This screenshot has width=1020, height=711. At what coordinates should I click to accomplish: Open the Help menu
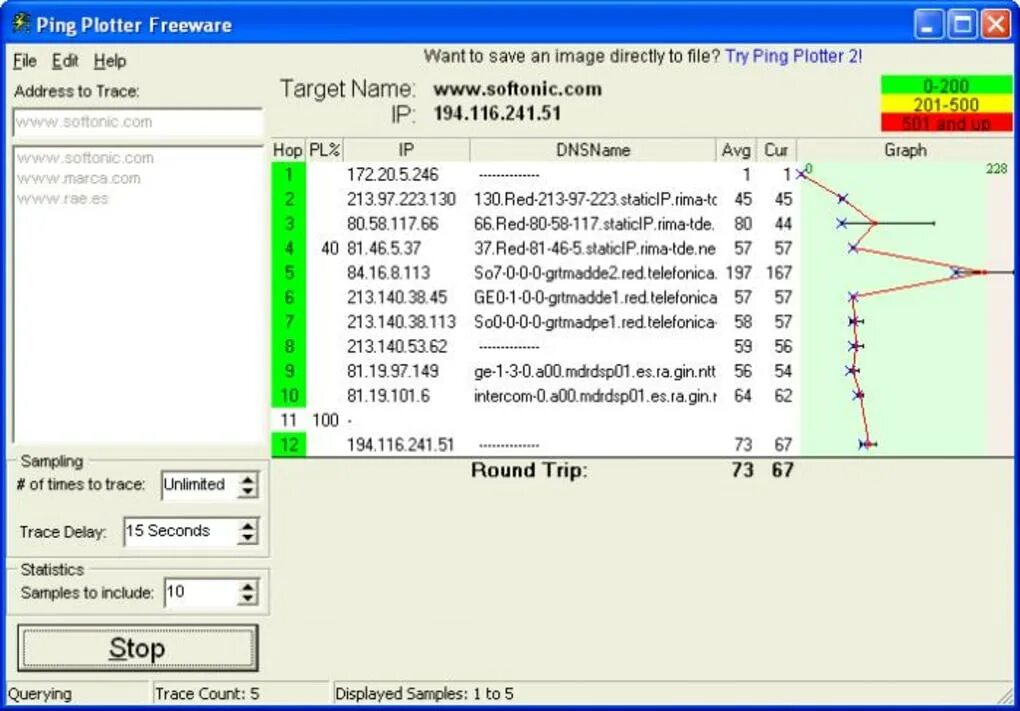coord(110,61)
